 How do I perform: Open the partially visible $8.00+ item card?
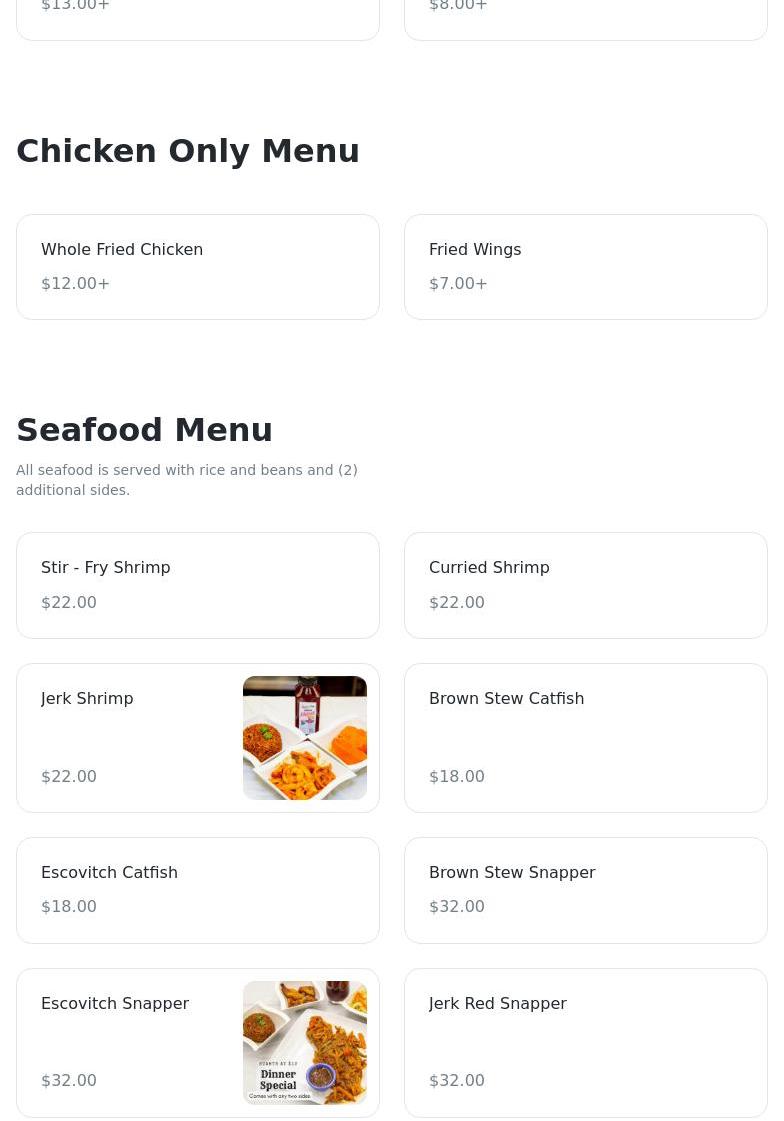point(585,18)
